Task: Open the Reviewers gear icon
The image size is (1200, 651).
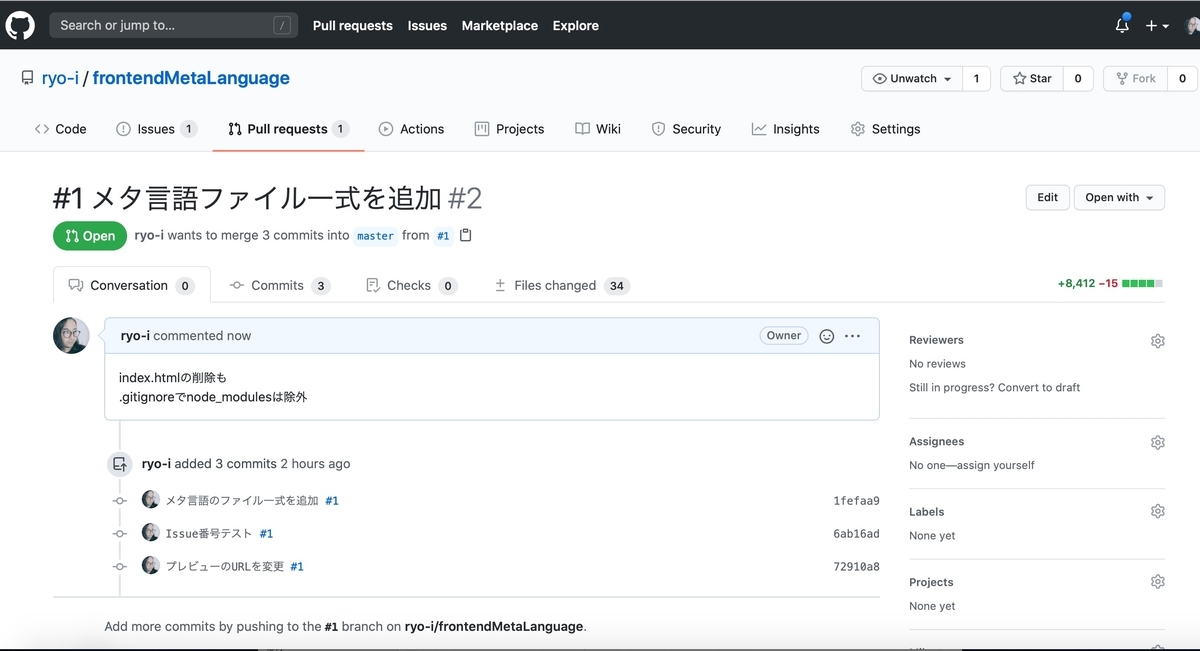Action: pos(1158,341)
